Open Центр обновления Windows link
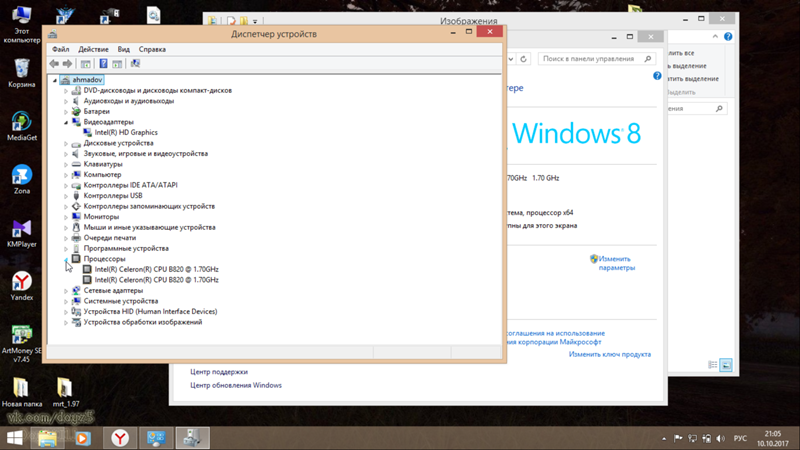The width and height of the screenshot is (800, 450). click(x=236, y=385)
